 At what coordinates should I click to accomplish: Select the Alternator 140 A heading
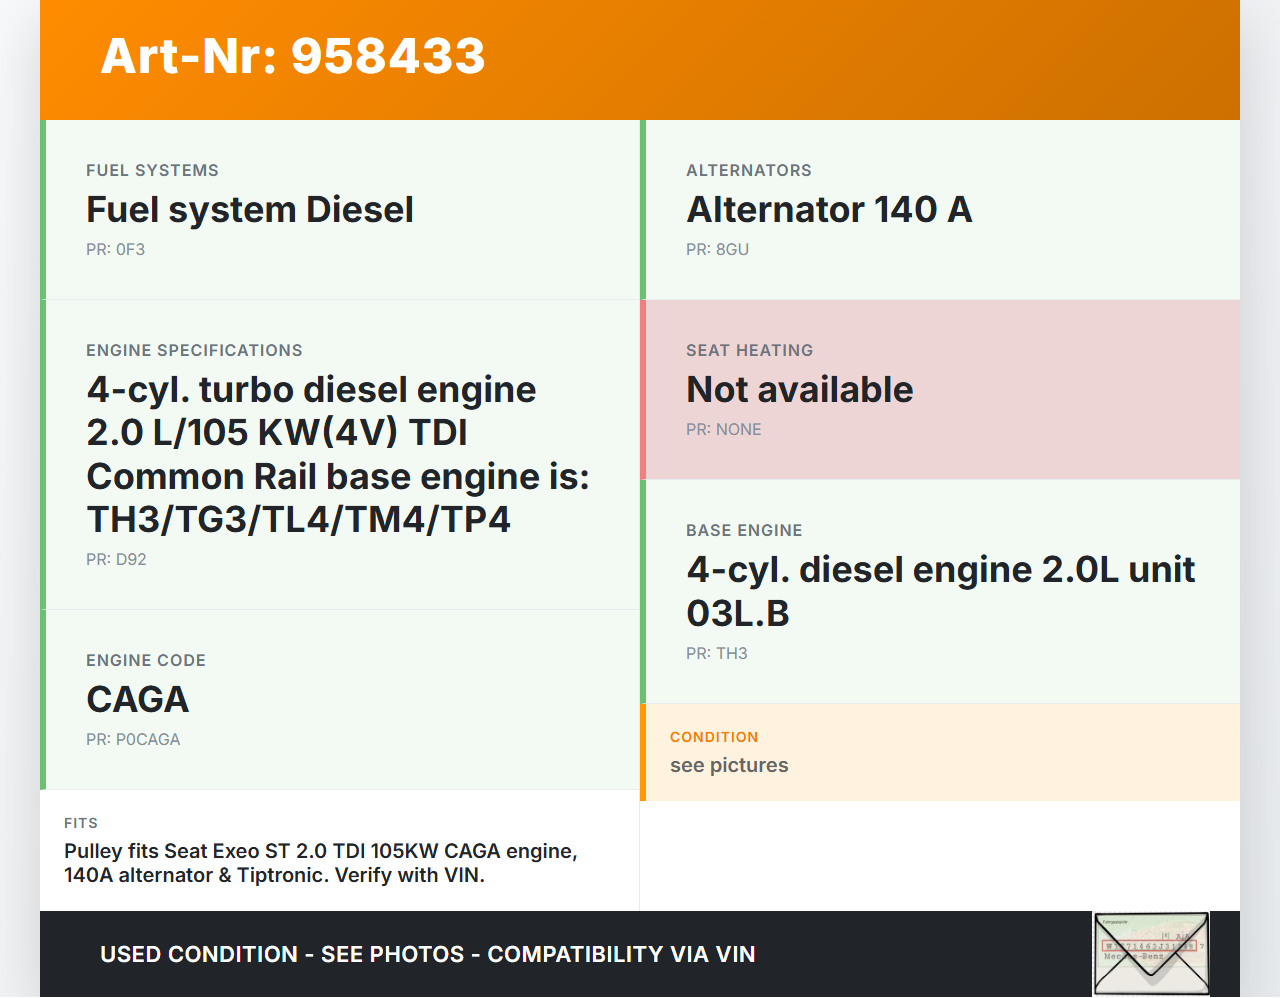point(829,210)
